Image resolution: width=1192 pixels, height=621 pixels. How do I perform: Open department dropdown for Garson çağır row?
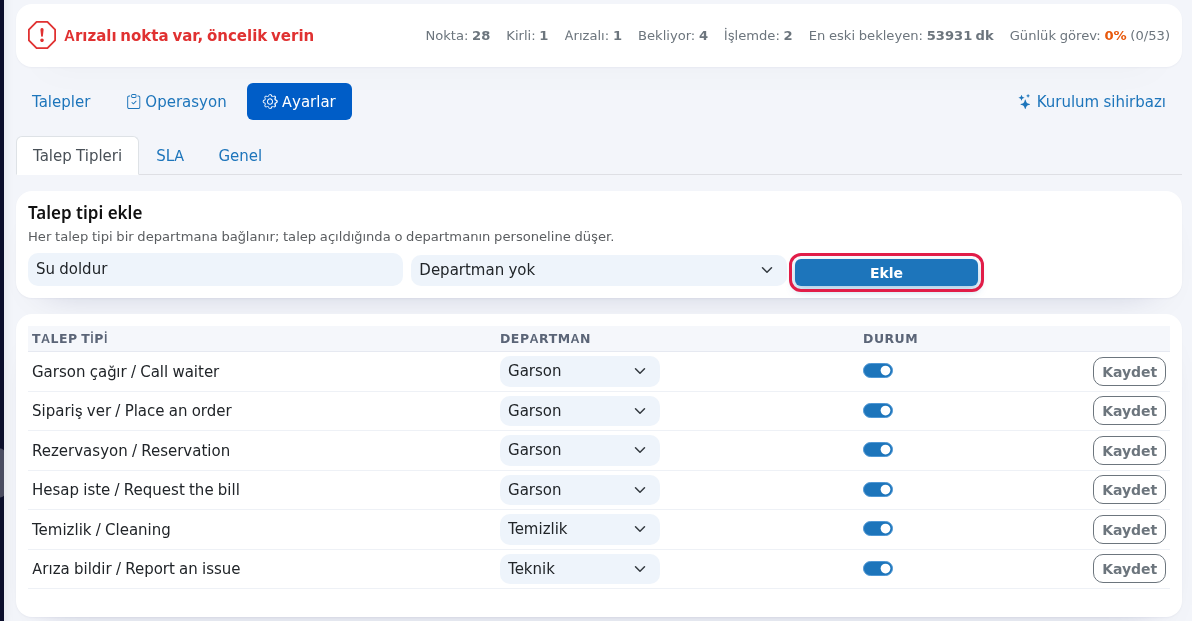[x=579, y=371]
